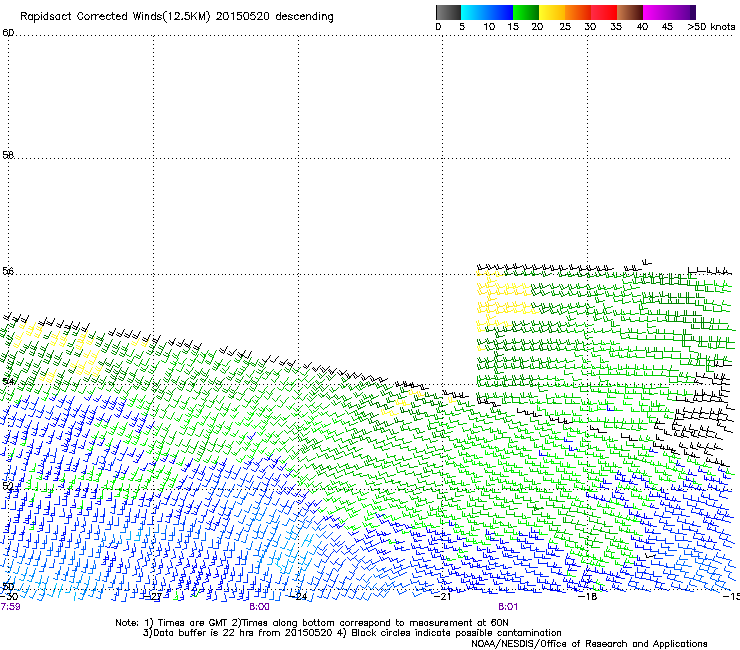
Task: Click the chart title 'Rapidscat Corrected Winds(12.5KM)'
Action: [x=115, y=17]
